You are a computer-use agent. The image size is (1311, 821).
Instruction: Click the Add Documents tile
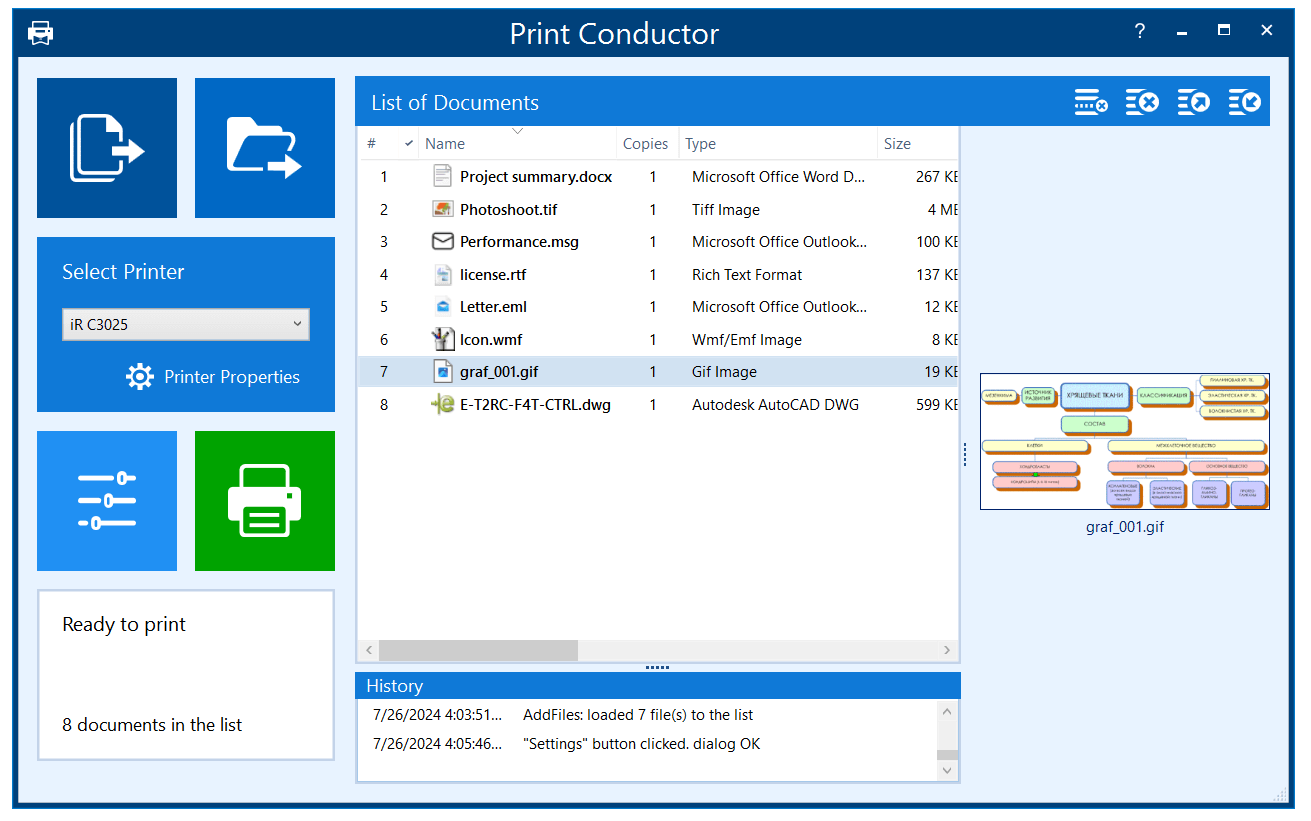[x=107, y=148]
